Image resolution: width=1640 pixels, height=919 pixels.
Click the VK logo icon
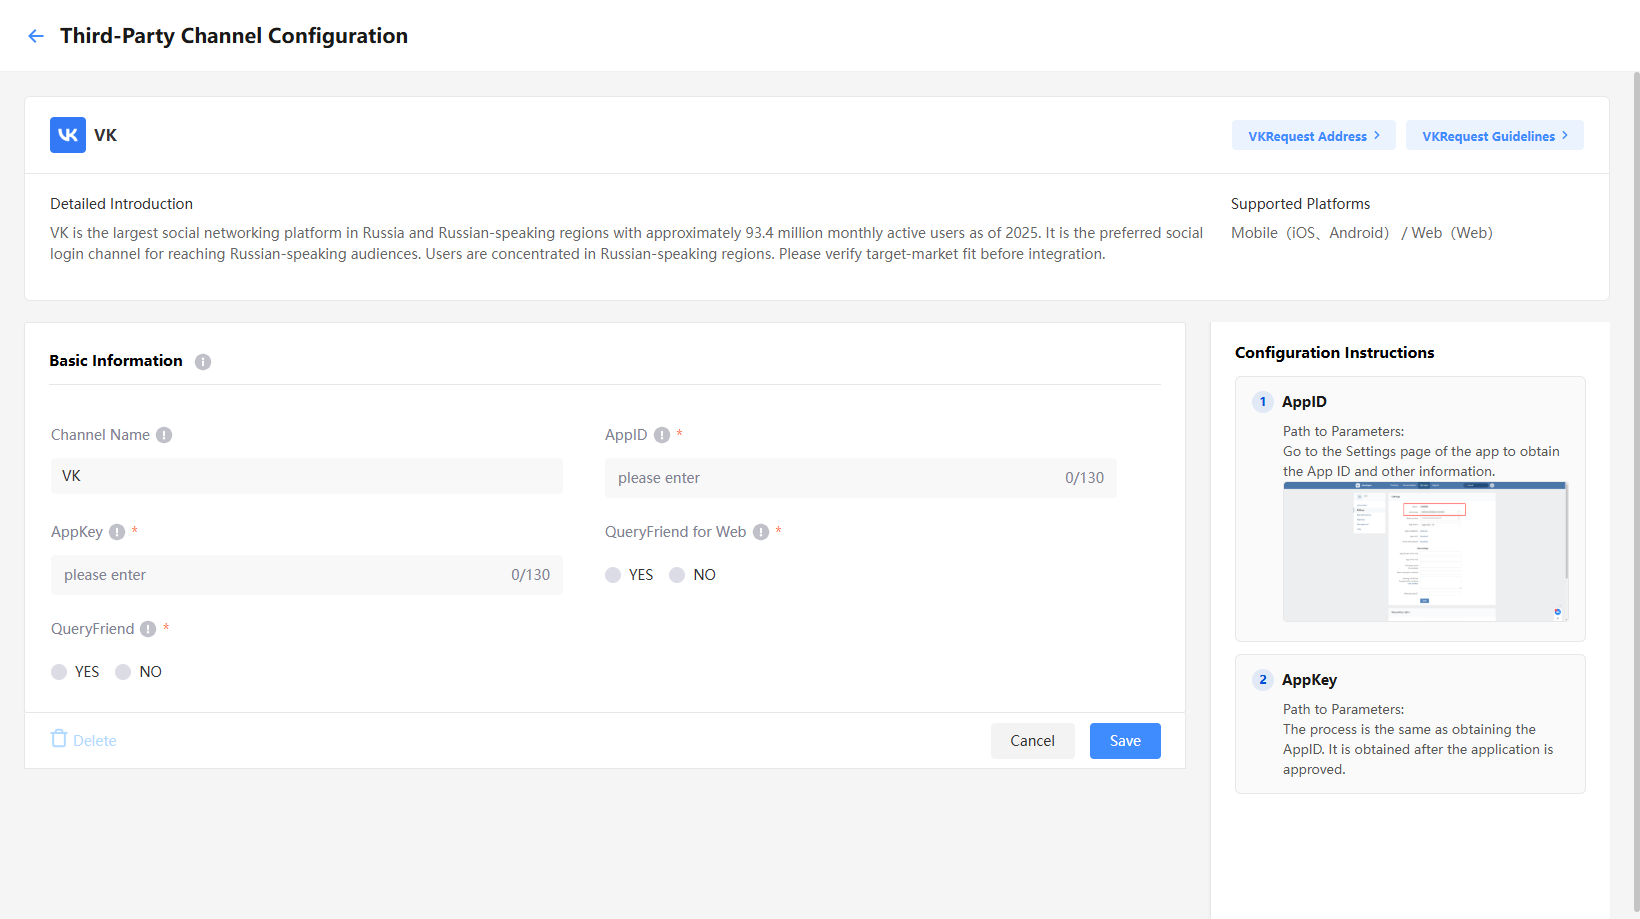coord(68,135)
